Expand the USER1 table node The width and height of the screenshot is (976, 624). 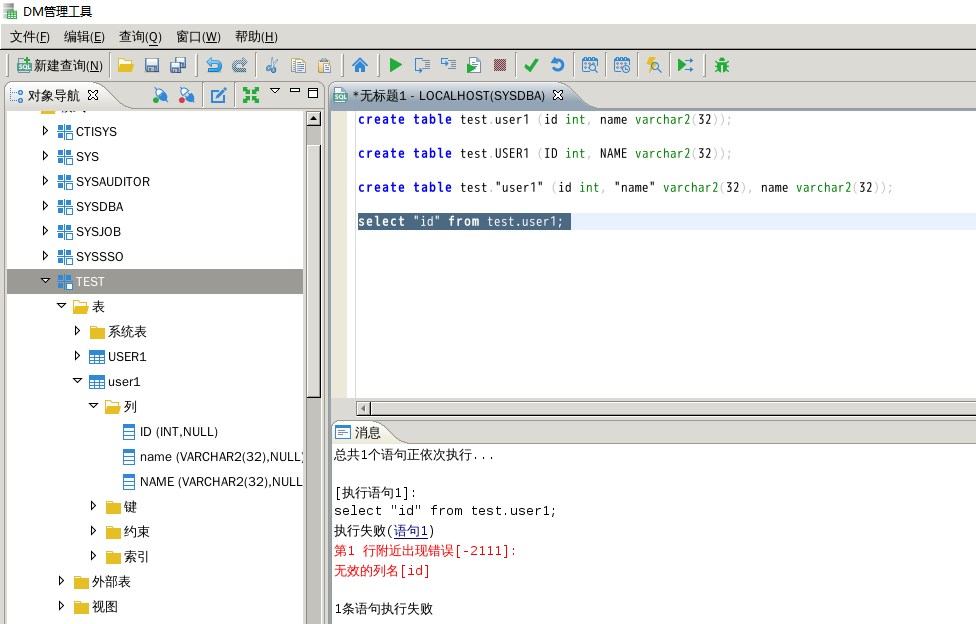point(77,356)
